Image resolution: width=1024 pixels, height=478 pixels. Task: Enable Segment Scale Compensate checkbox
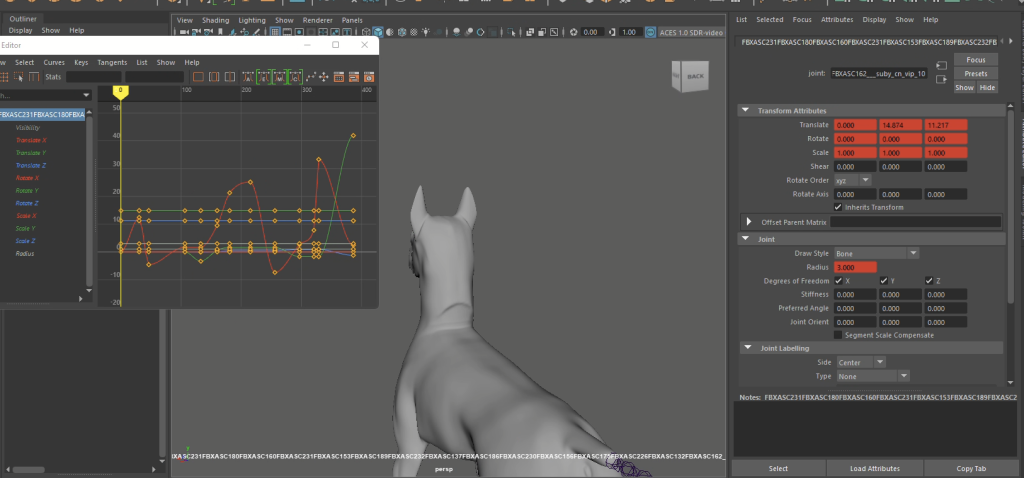click(838, 335)
